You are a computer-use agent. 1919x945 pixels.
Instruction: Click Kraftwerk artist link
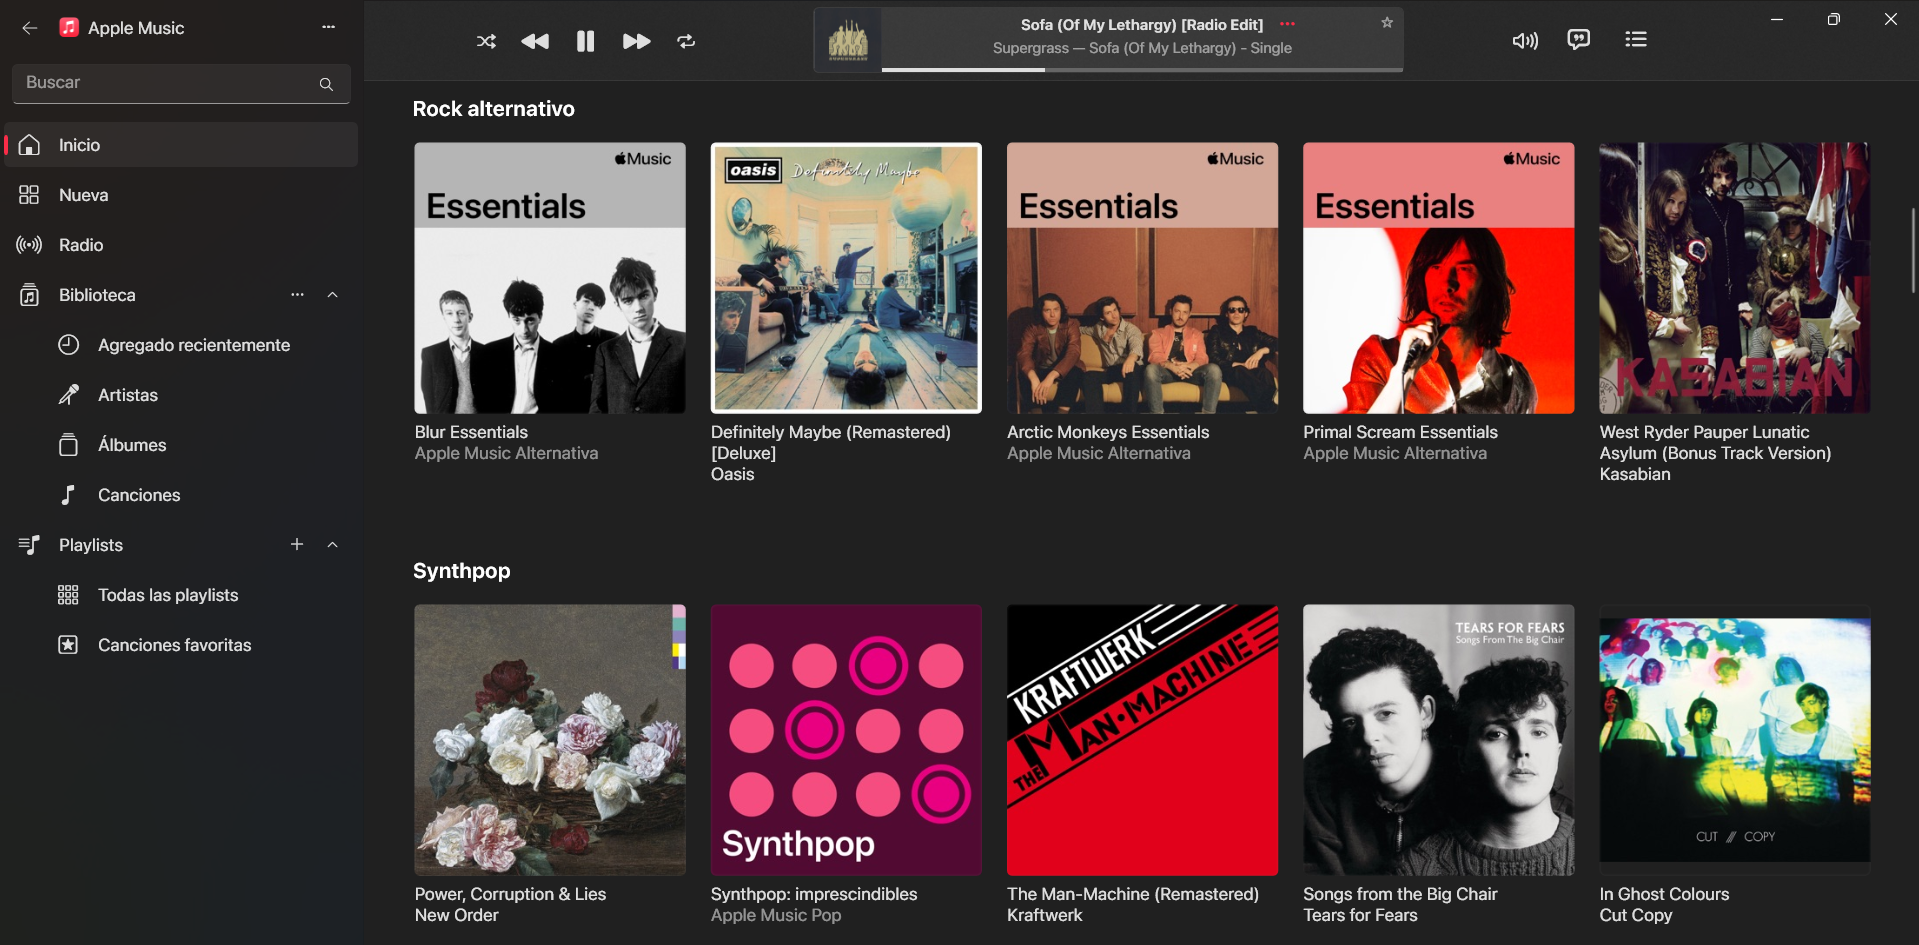(x=1044, y=915)
